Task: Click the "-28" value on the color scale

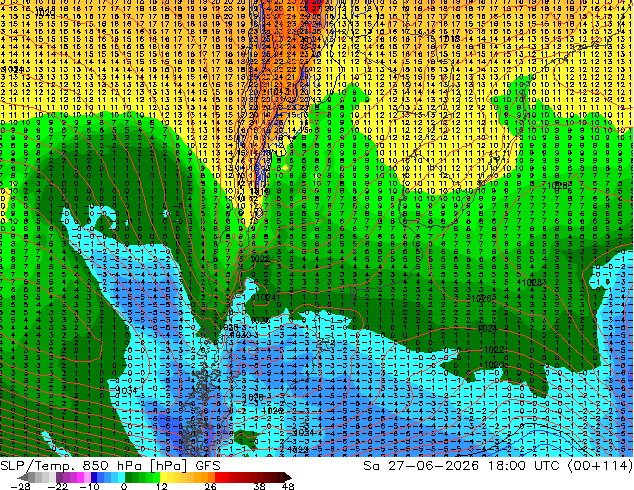Action: tap(20, 486)
